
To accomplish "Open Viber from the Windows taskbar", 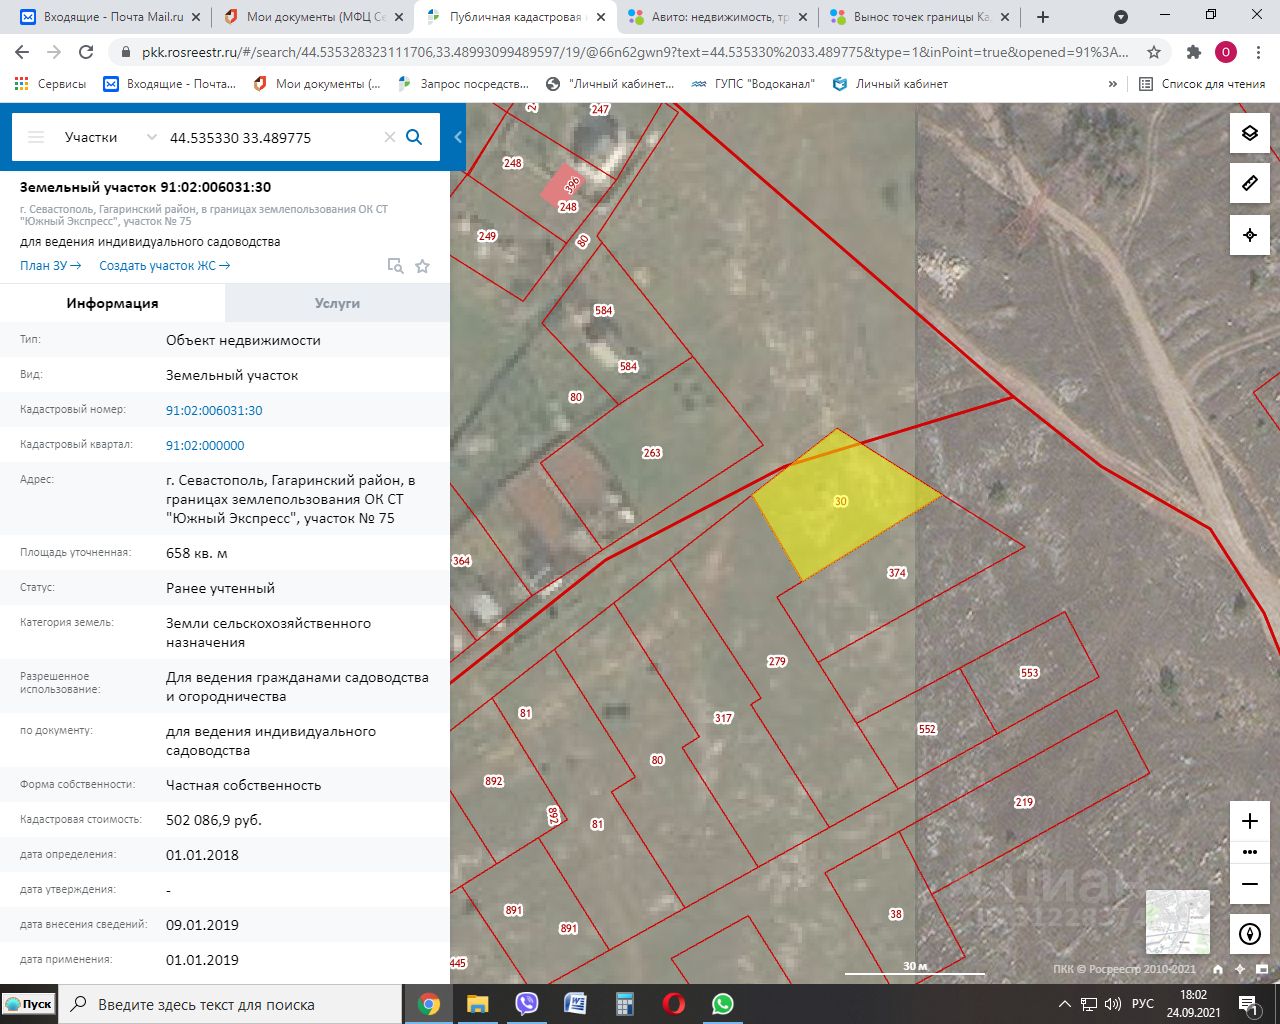I will pyautogui.click(x=526, y=1004).
